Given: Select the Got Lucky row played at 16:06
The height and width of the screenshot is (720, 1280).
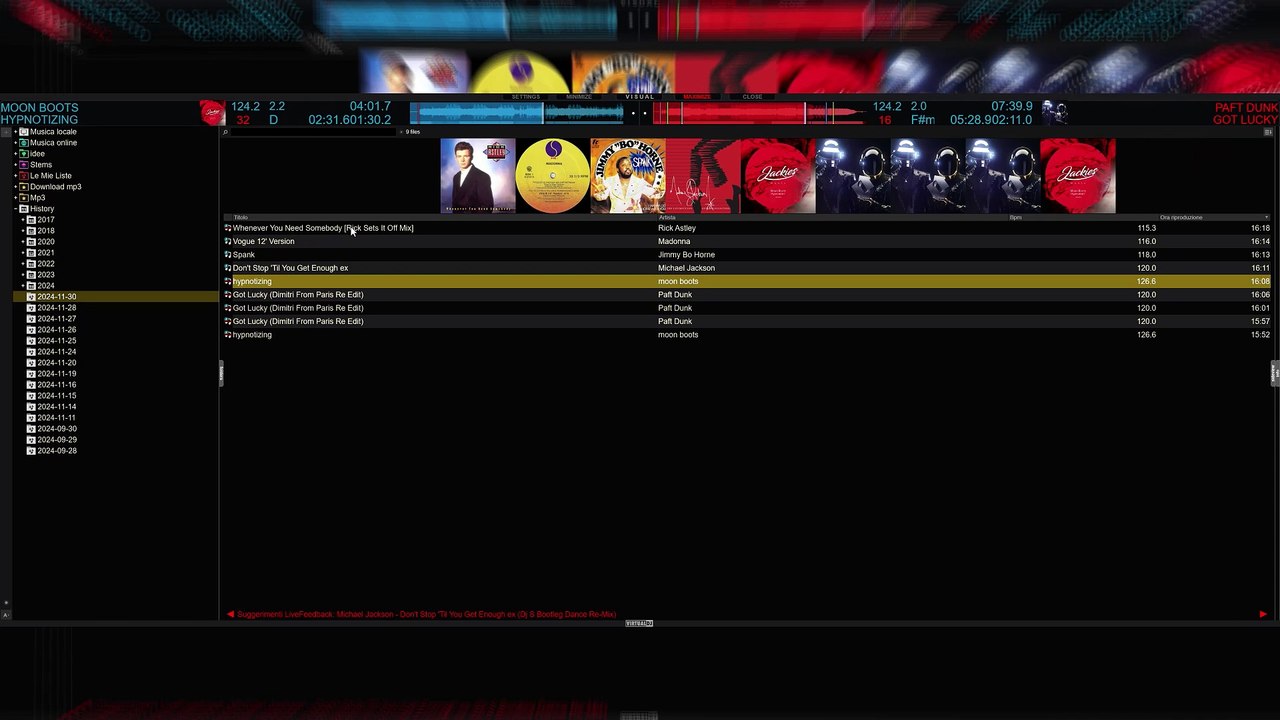Looking at the screenshot, I should [746, 295].
